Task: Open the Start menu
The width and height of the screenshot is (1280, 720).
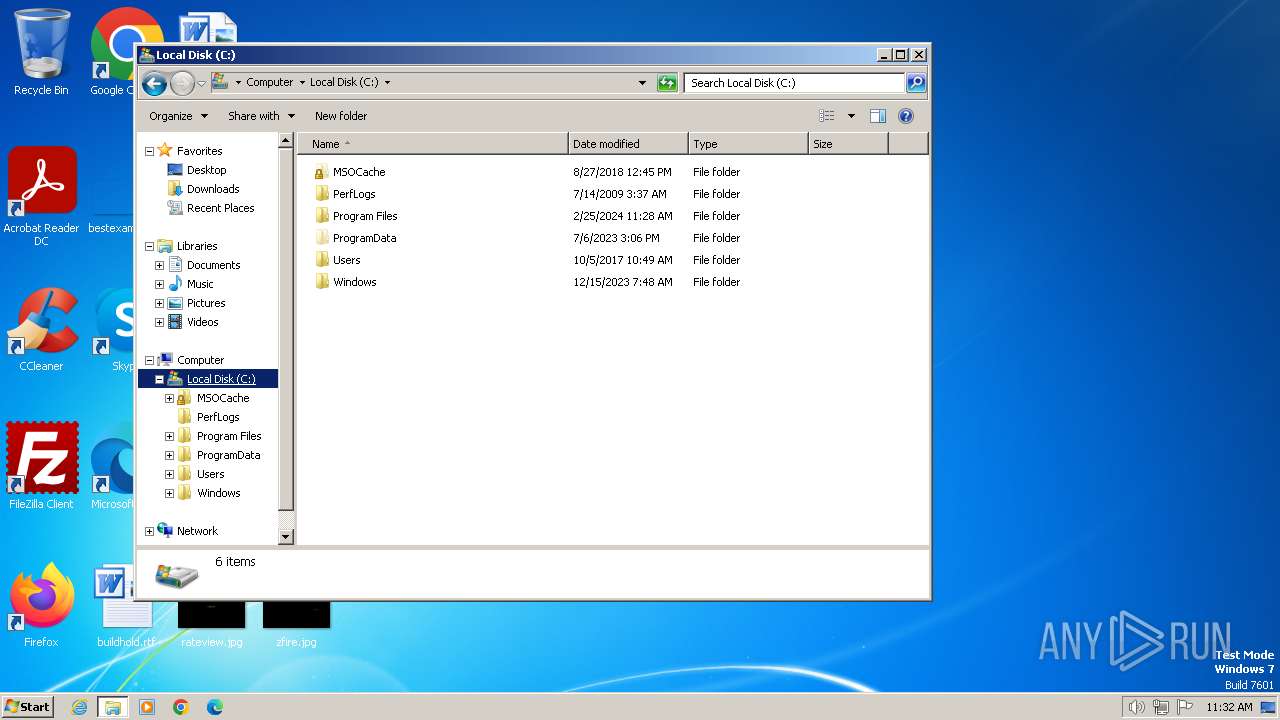Action: pyautogui.click(x=27, y=706)
